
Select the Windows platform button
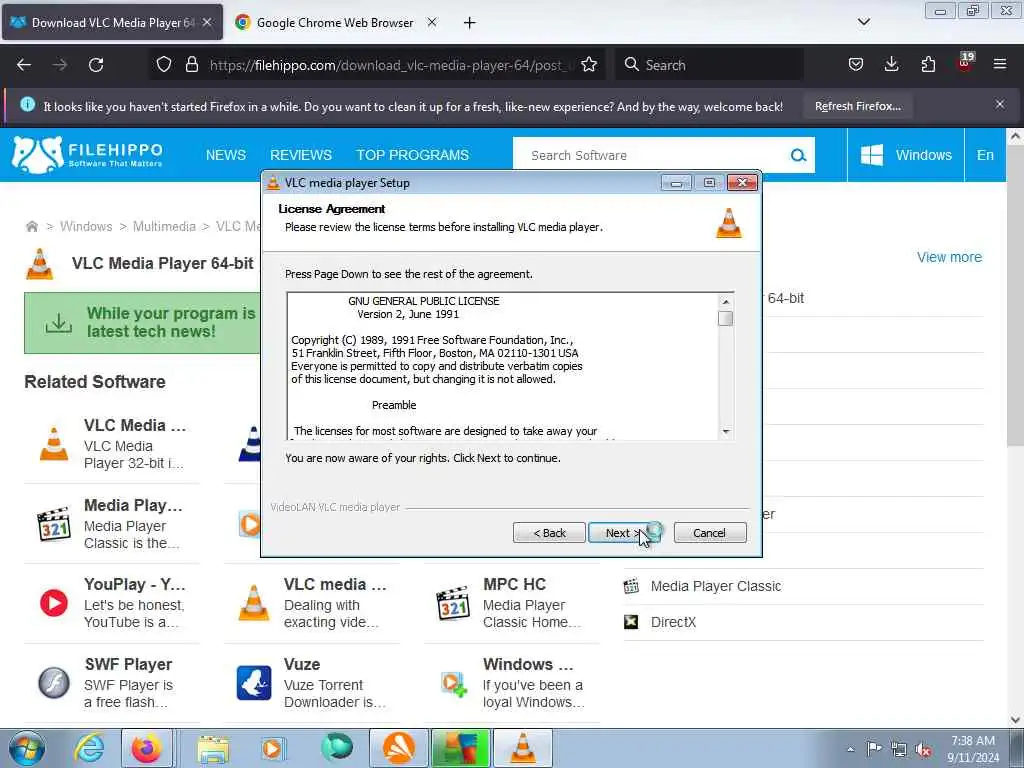[906, 155]
